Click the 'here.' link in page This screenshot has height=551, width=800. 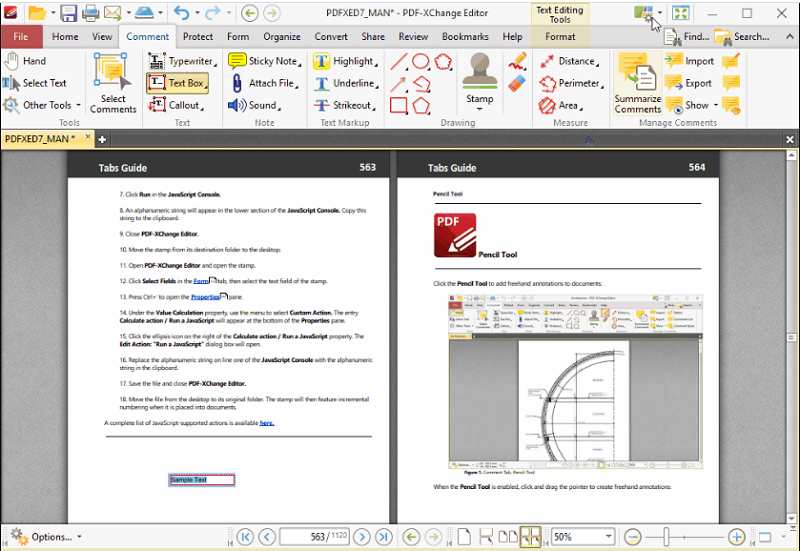point(266,423)
